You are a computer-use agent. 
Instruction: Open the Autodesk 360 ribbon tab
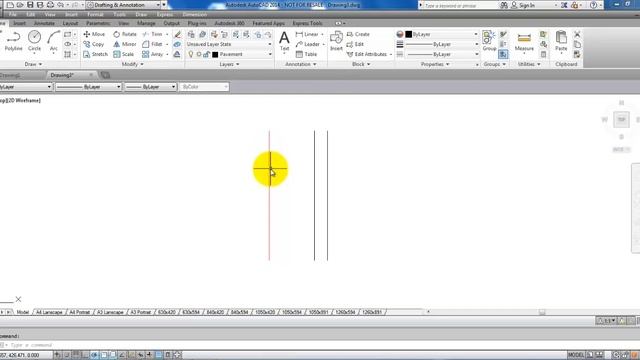[x=229, y=23]
